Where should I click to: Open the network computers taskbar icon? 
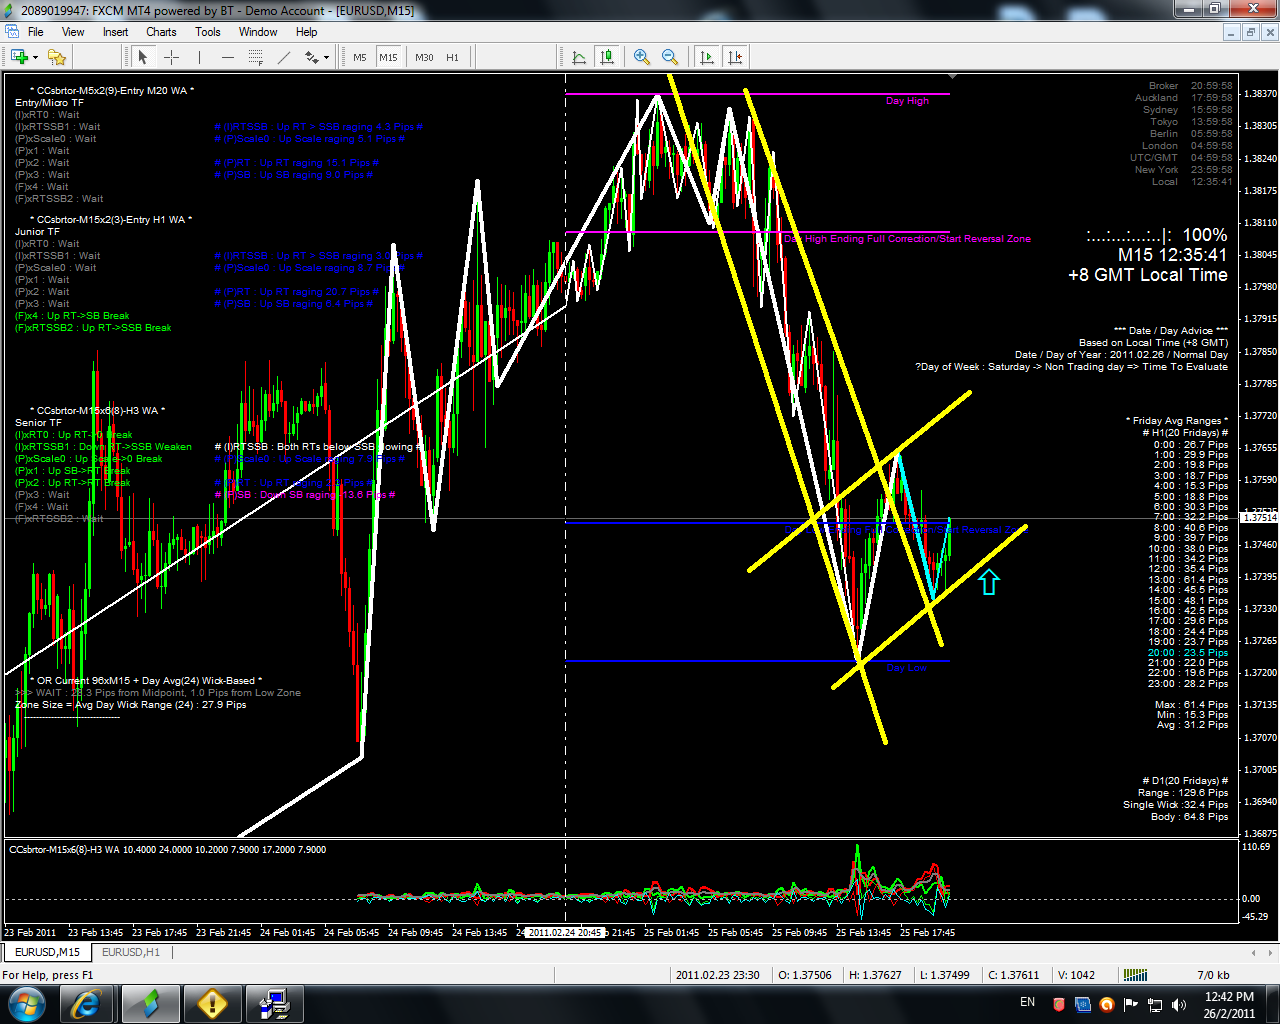coord(274,1003)
